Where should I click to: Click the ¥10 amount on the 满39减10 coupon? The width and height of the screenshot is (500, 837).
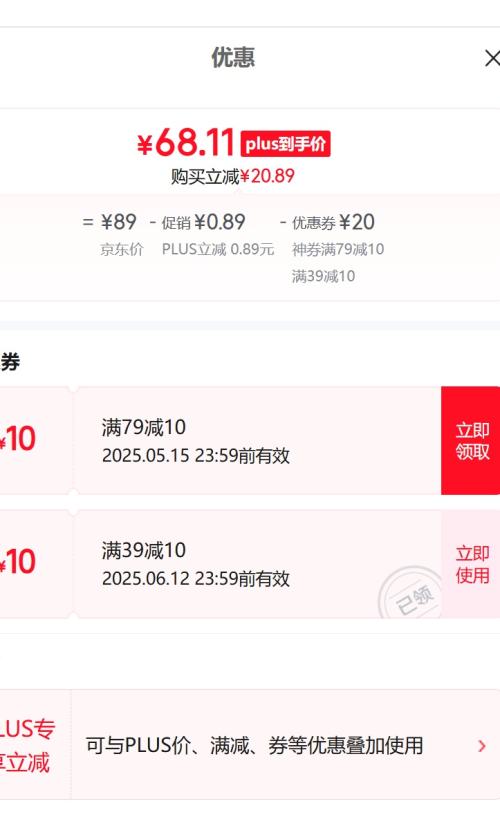(18, 562)
